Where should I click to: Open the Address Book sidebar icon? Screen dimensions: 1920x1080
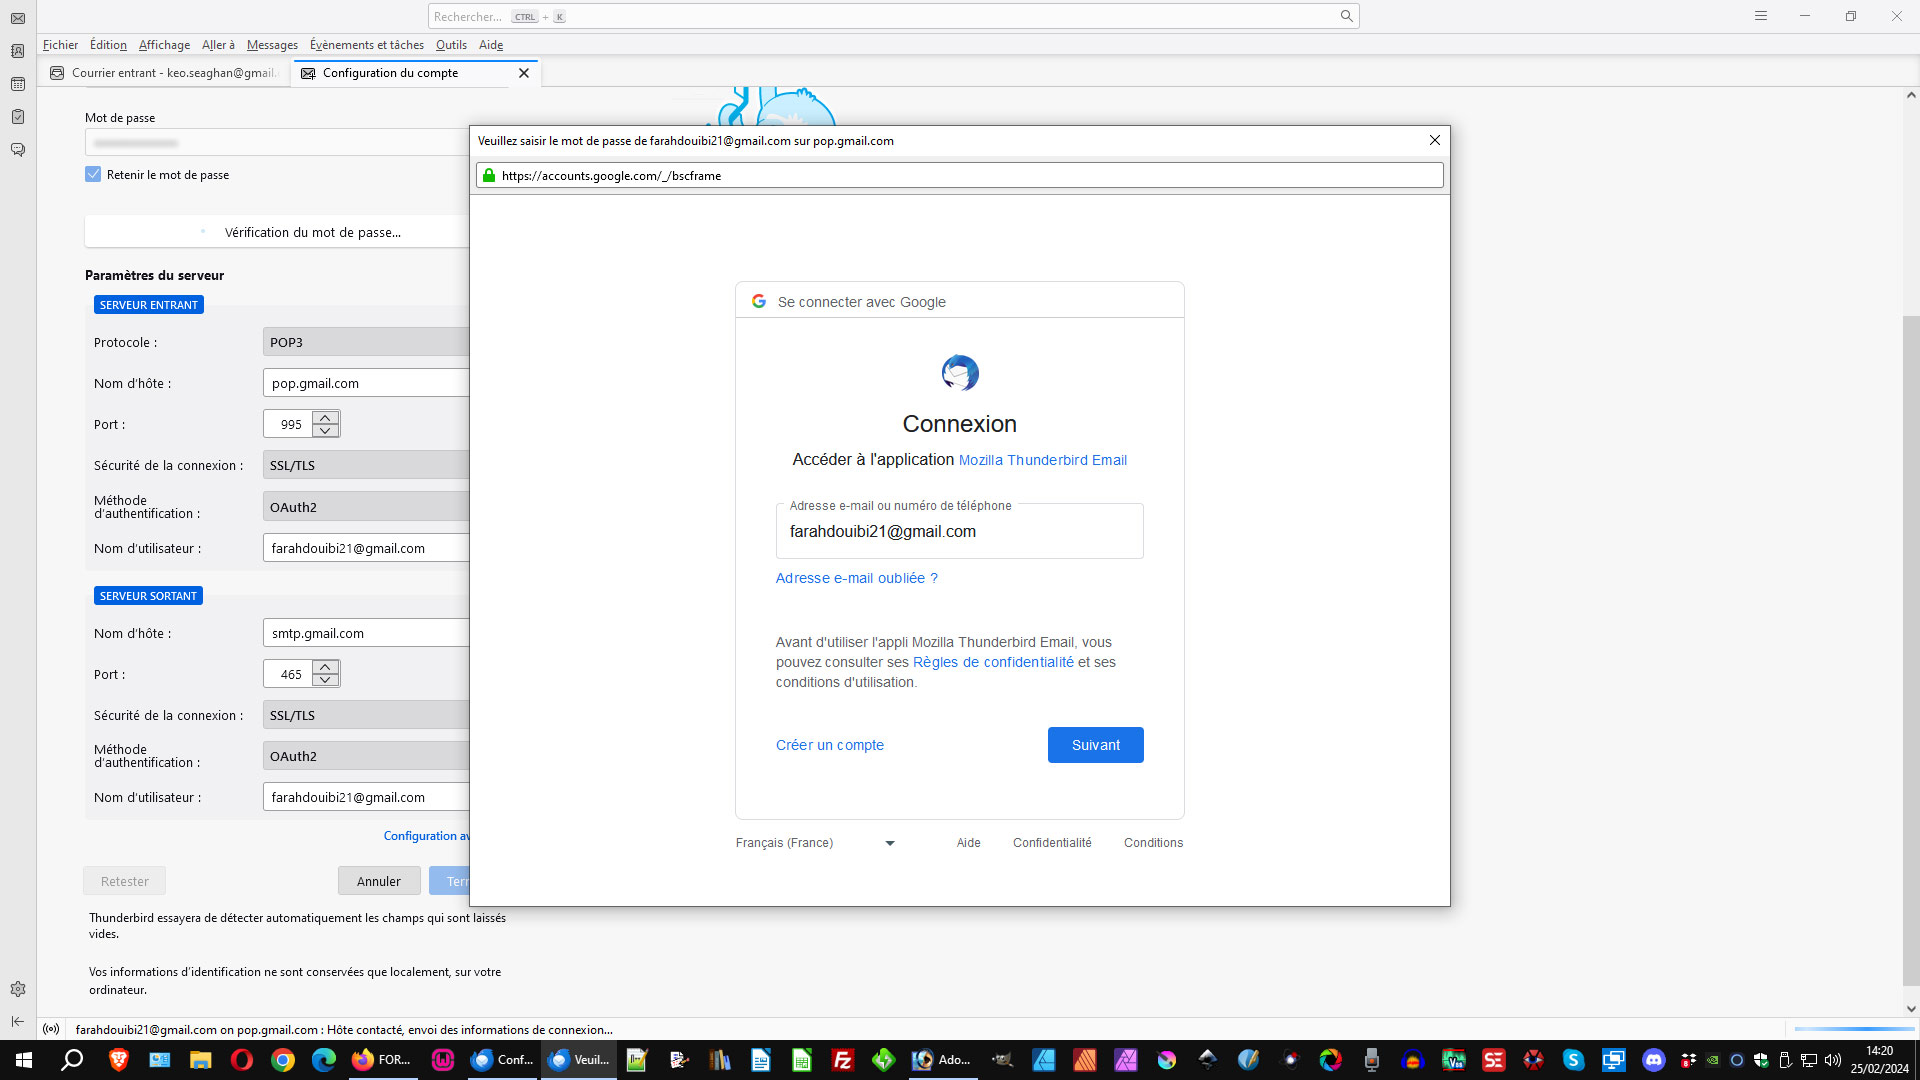[18, 51]
